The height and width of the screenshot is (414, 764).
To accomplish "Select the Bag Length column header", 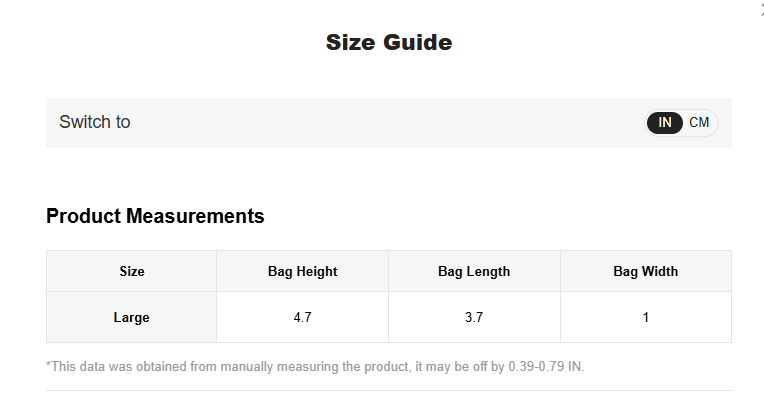I will coord(474,271).
